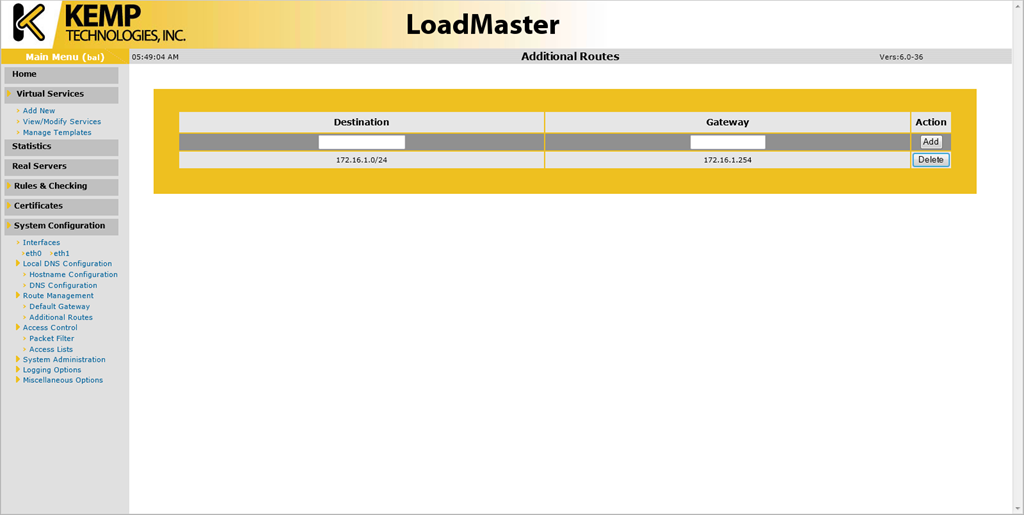Expand System Administration submenu
Image resolution: width=1024 pixels, height=515 pixels.
pos(64,360)
